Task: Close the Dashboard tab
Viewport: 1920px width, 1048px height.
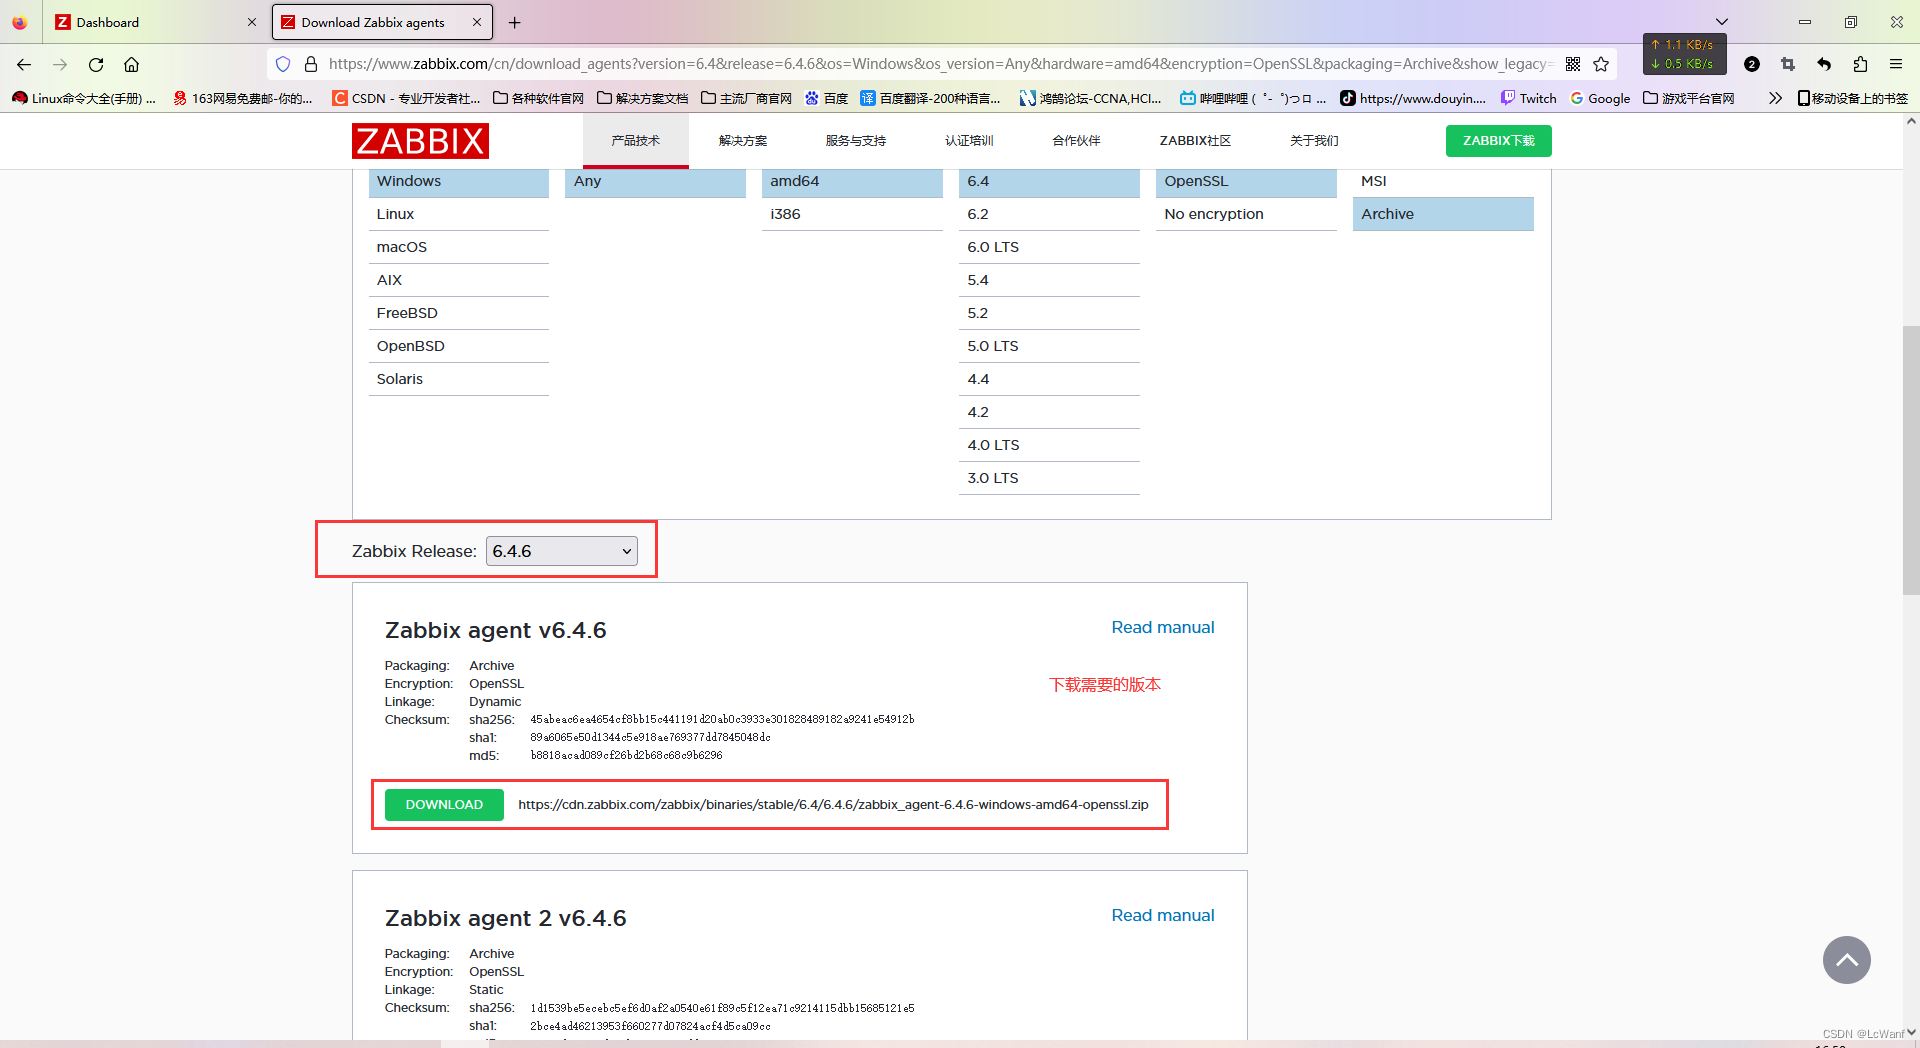Action: (x=252, y=22)
